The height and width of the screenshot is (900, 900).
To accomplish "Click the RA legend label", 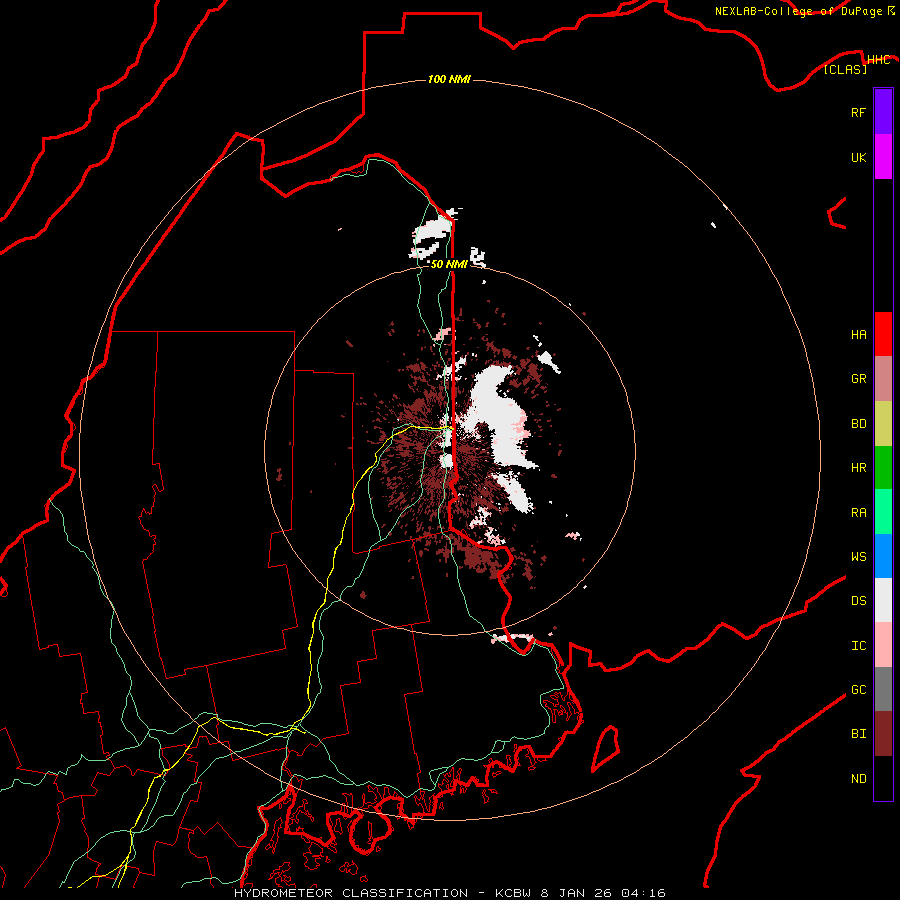I will 858,513.
